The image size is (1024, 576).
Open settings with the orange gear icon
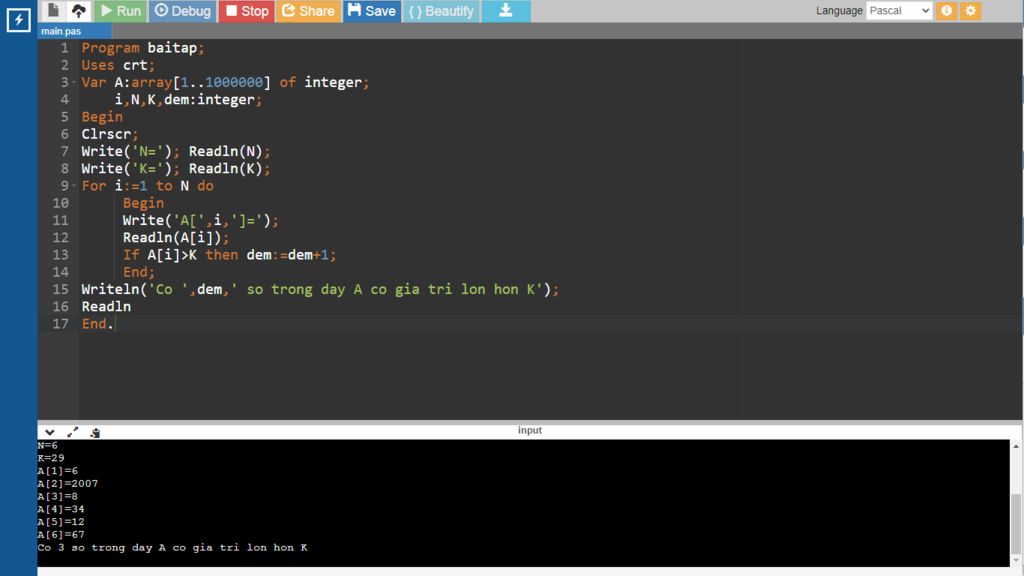tap(970, 10)
